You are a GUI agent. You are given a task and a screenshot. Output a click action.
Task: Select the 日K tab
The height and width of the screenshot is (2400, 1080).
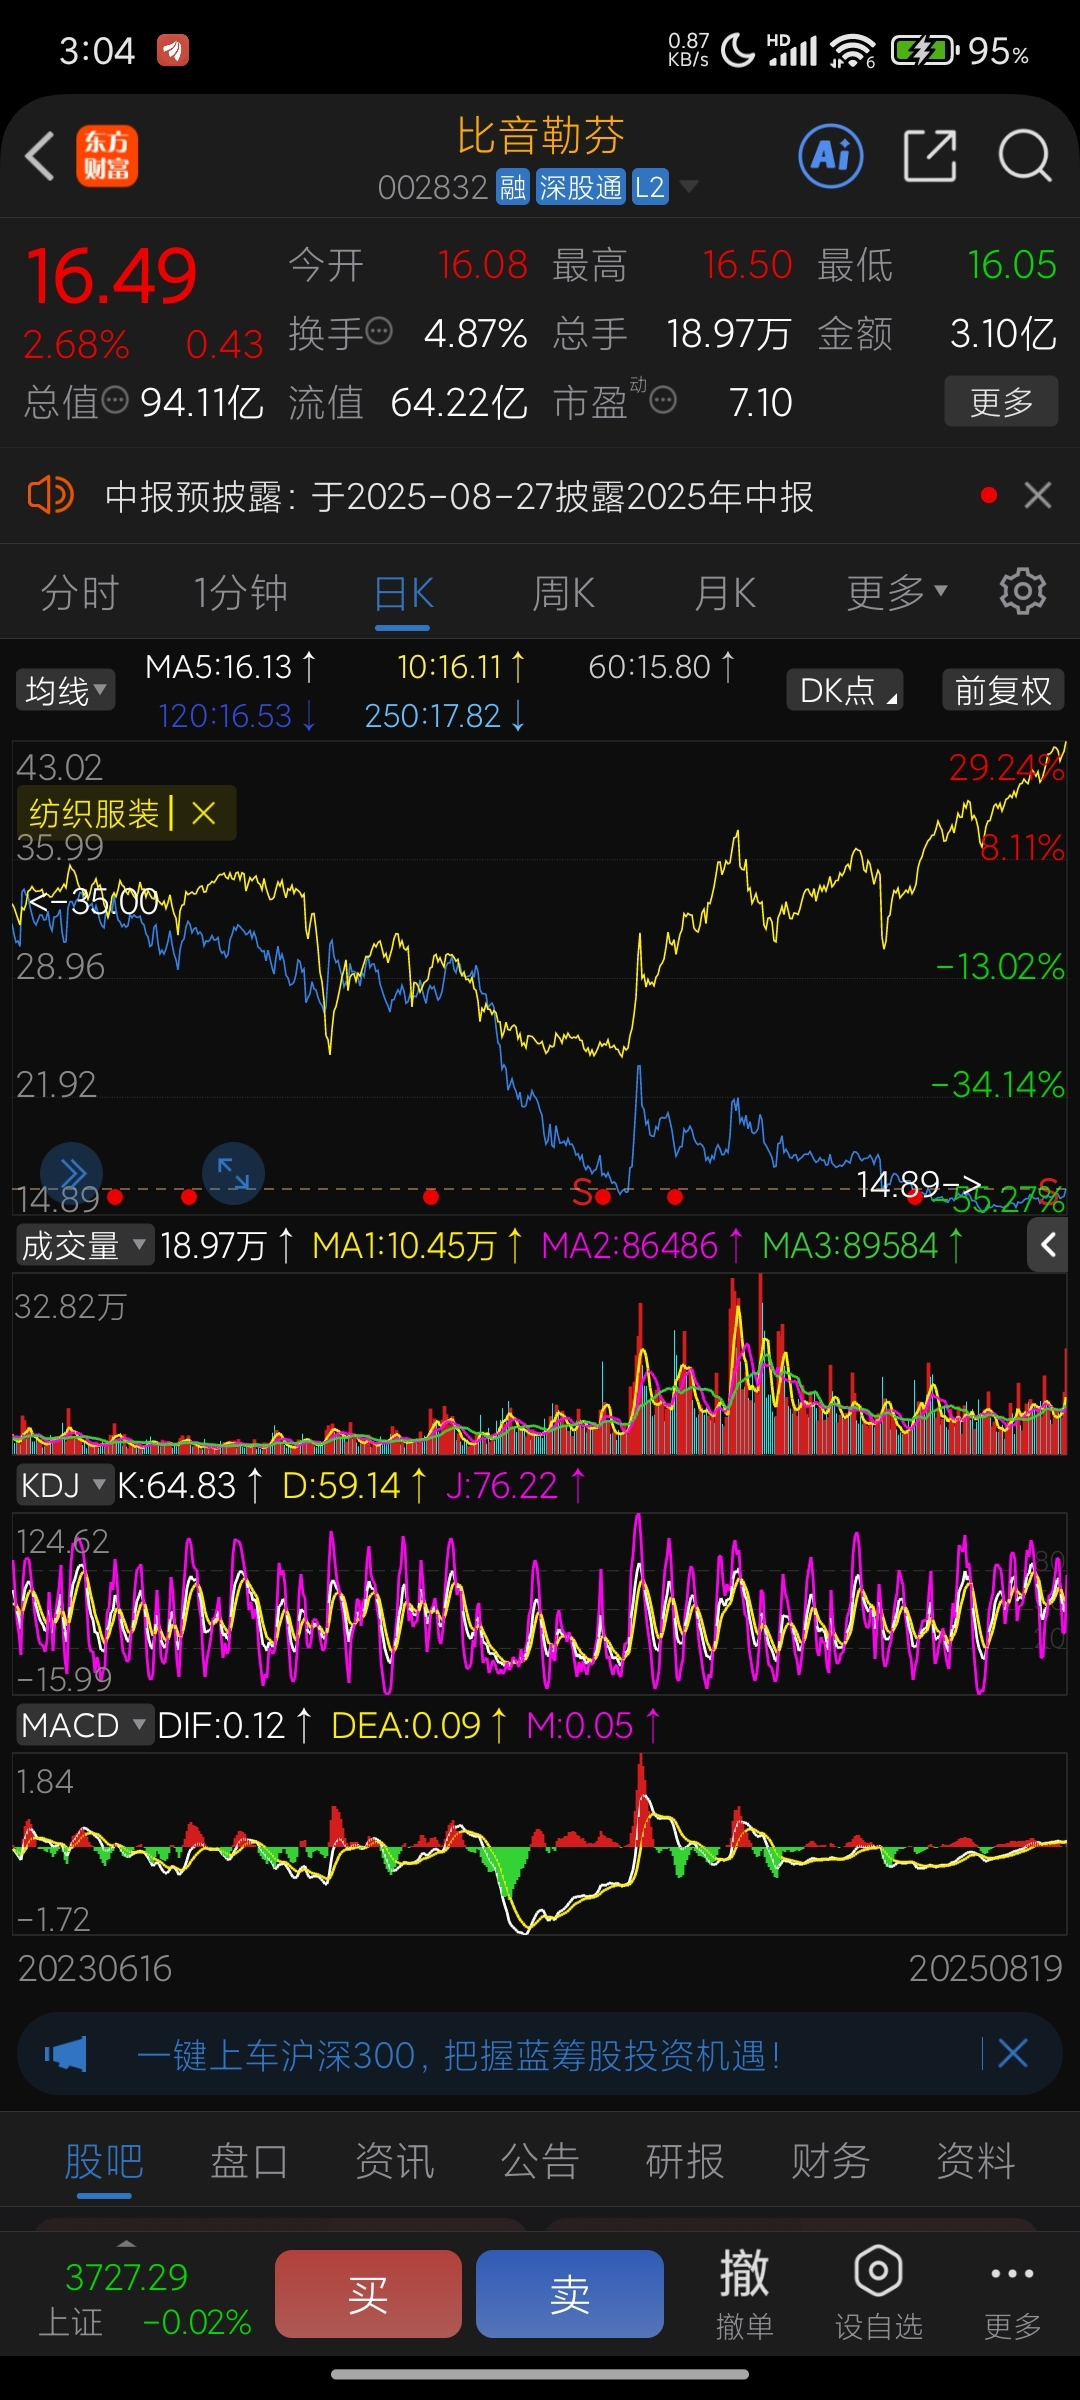coord(403,592)
